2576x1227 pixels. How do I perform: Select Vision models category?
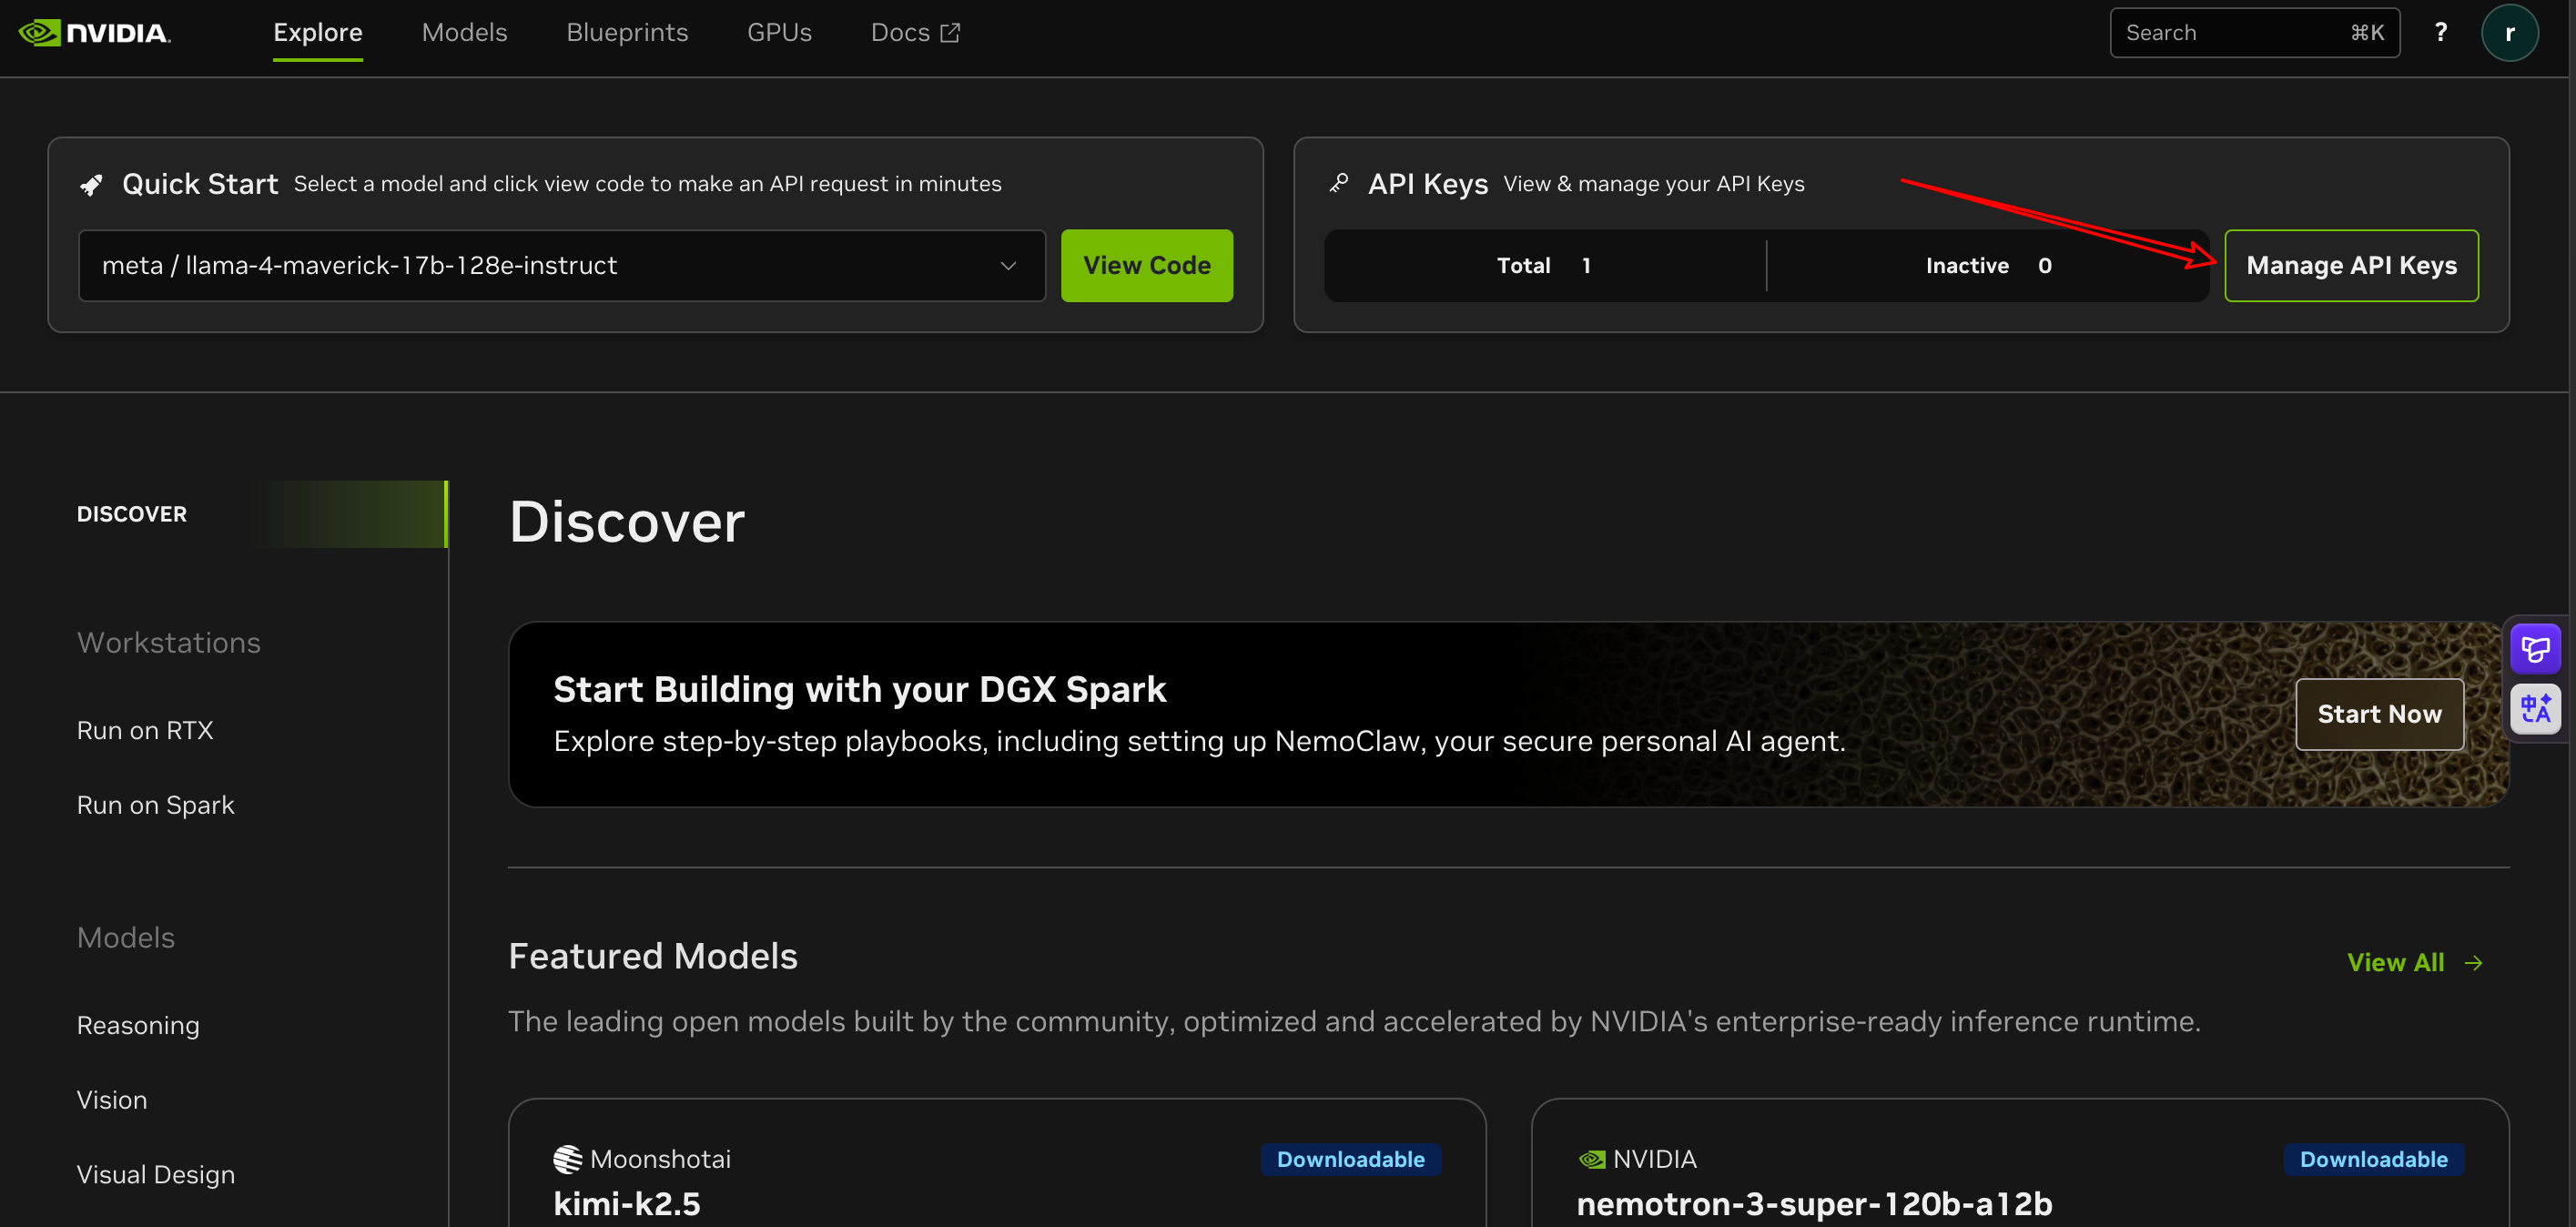coord(112,1100)
